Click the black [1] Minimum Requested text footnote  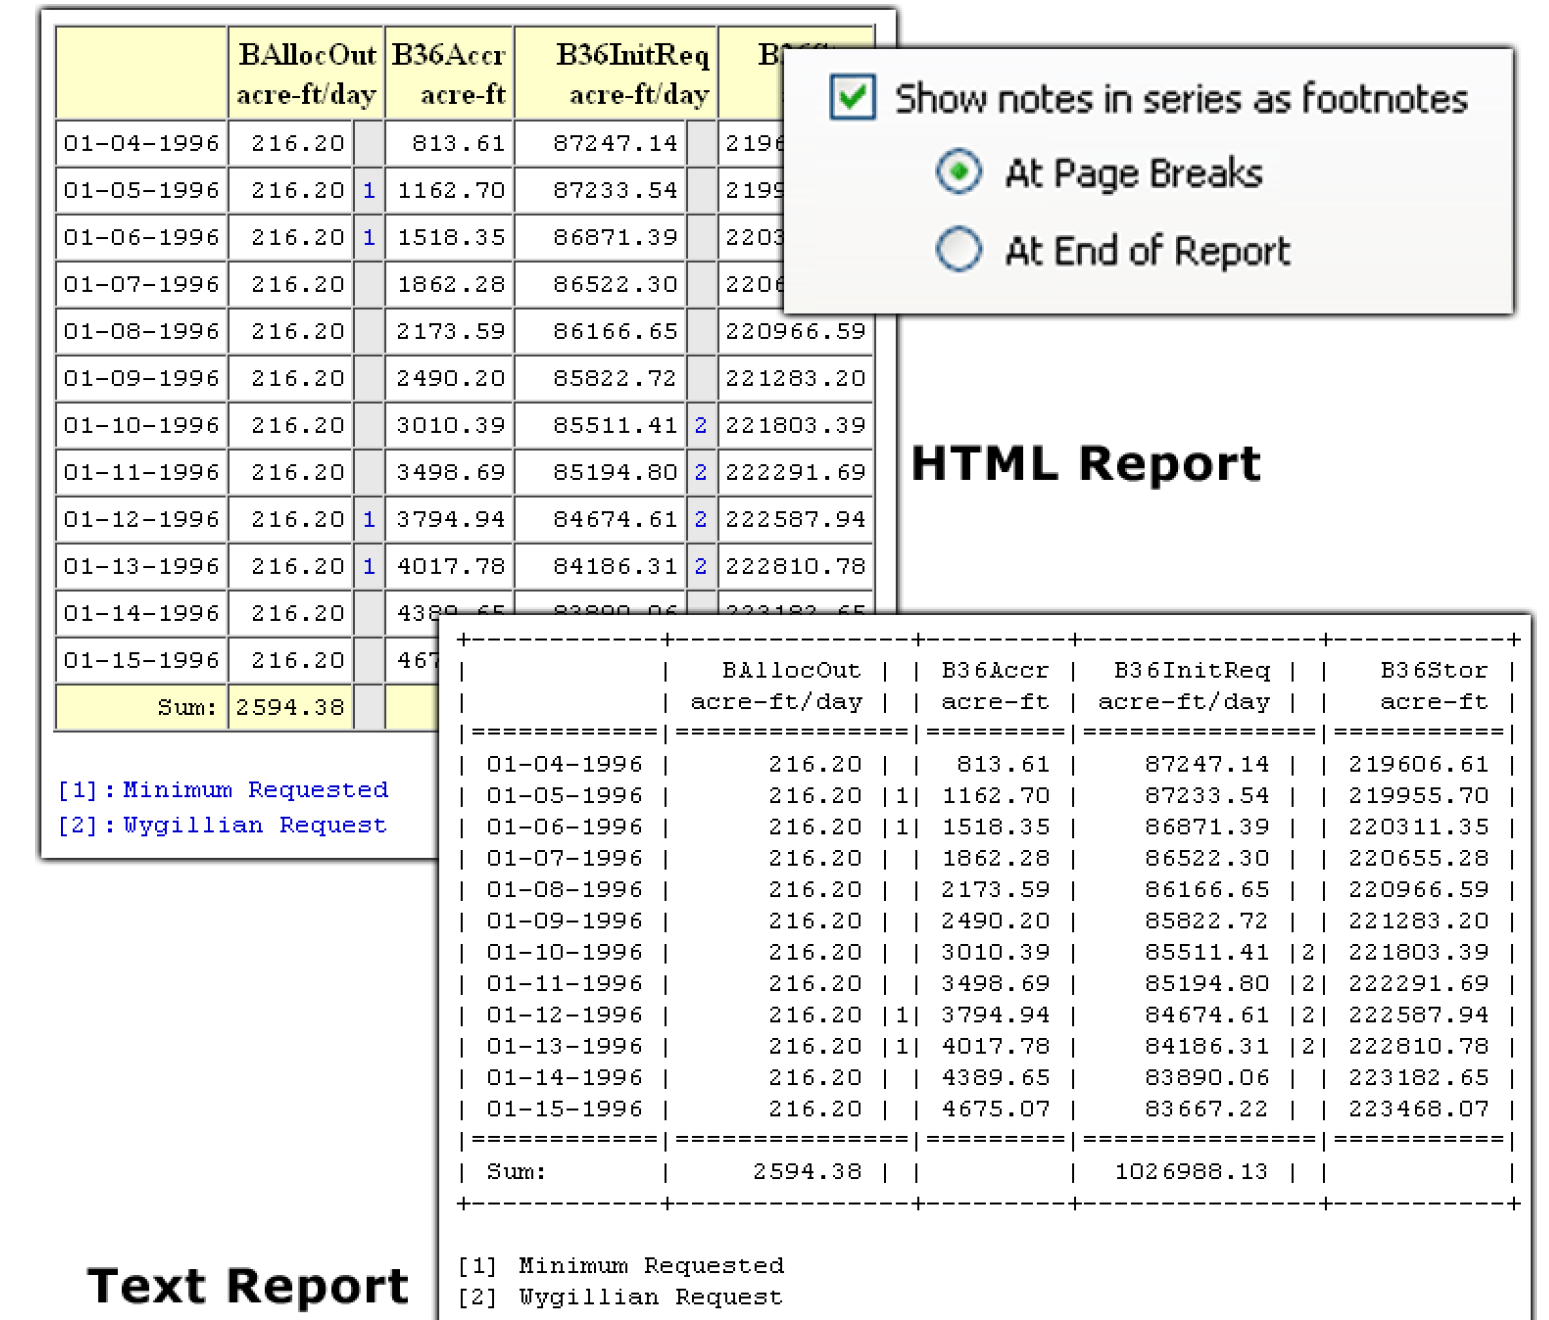click(x=621, y=1265)
